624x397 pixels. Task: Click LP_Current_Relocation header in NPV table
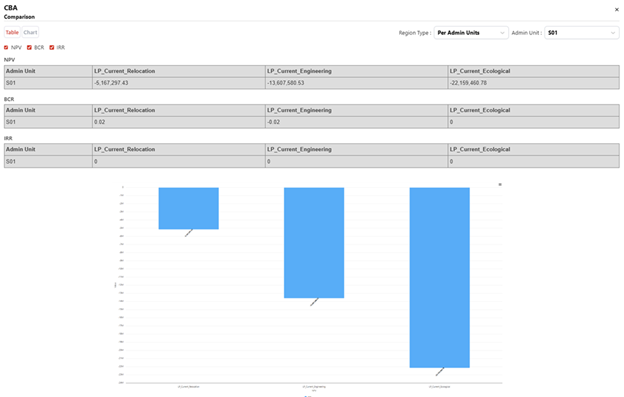coord(125,71)
